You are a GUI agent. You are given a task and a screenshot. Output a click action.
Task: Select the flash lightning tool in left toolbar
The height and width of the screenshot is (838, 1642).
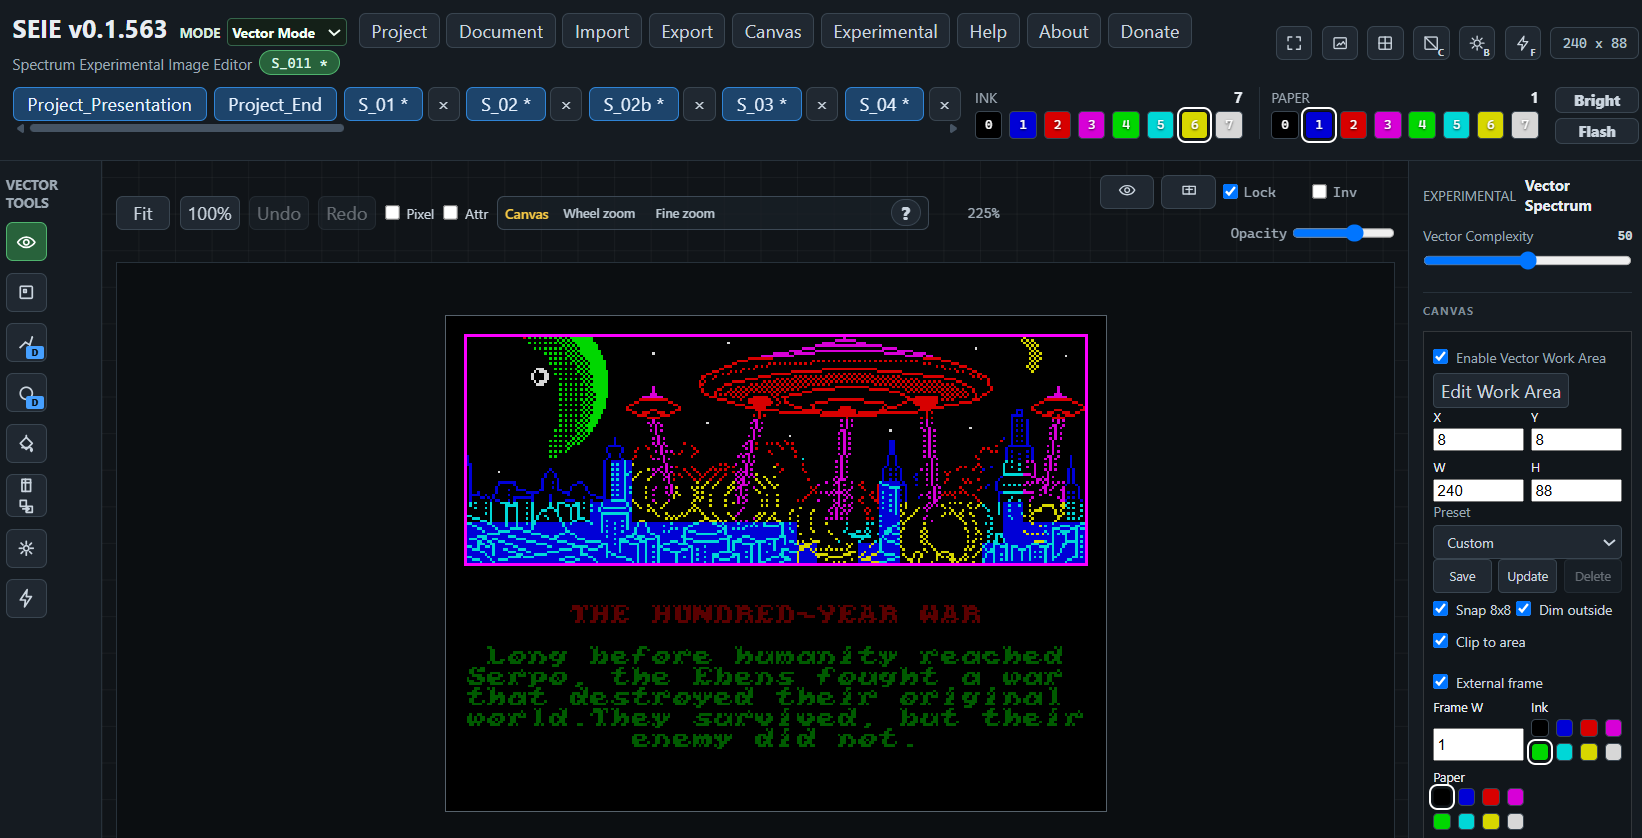26,598
